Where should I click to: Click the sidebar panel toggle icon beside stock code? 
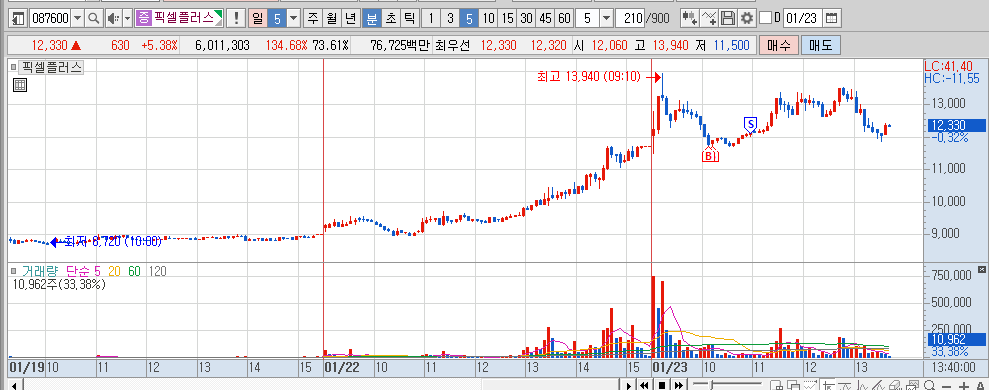click(x=19, y=18)
